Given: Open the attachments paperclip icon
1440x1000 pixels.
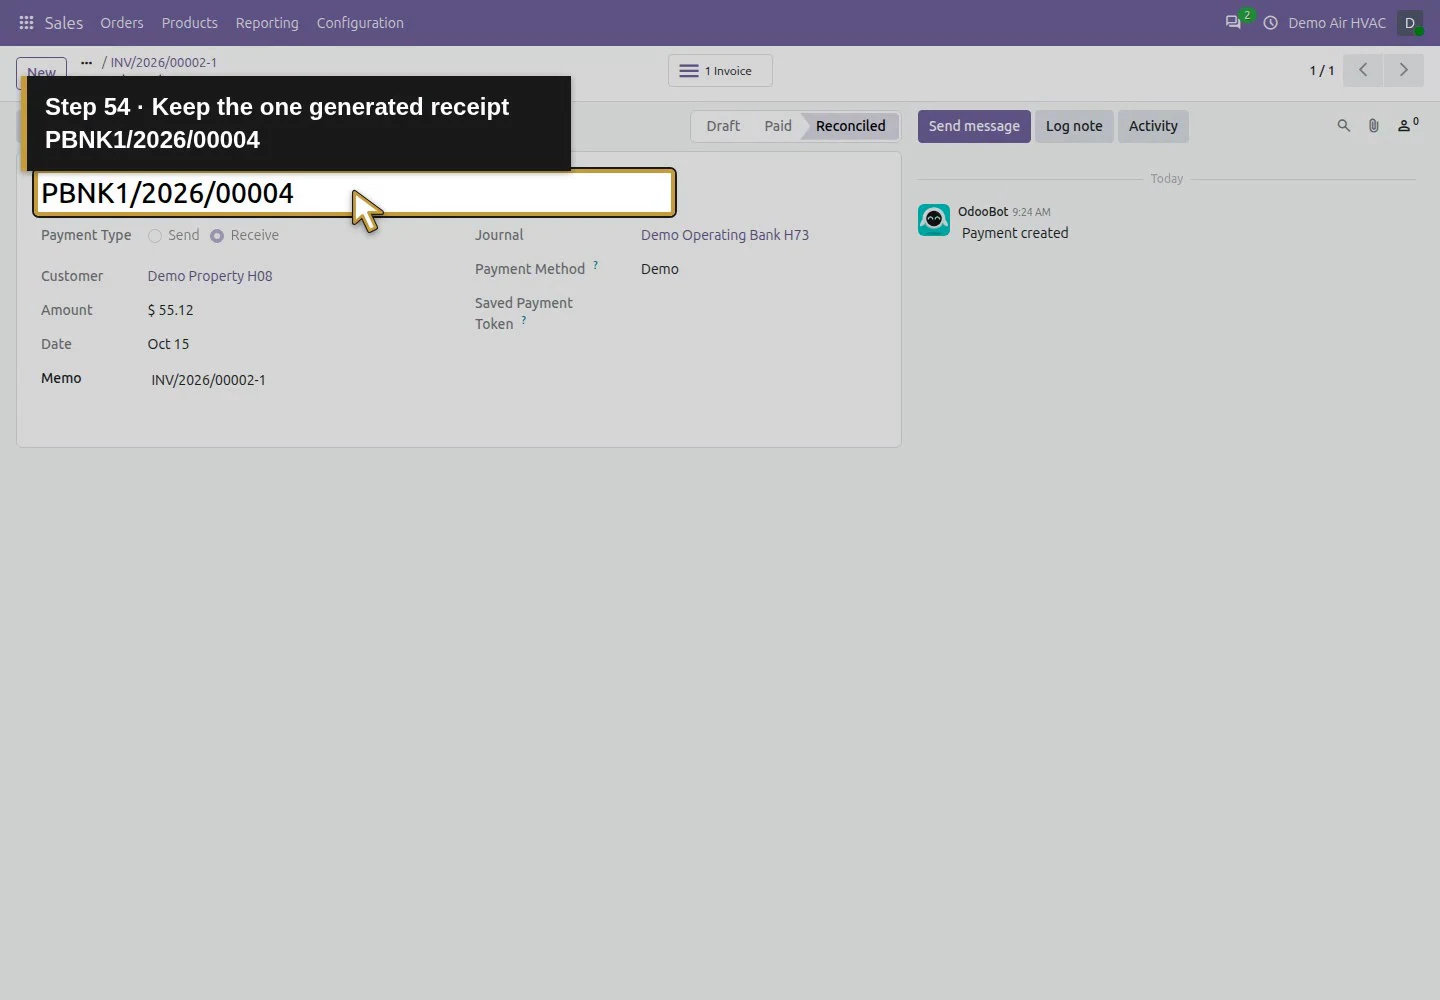Looking at the screenshot, I should [1374, 126].
